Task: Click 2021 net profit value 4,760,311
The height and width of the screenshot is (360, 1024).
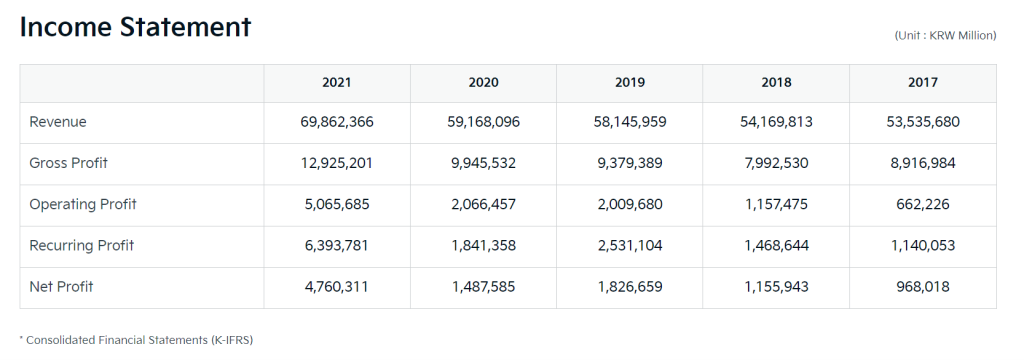Action: click(x=337, y=286)
